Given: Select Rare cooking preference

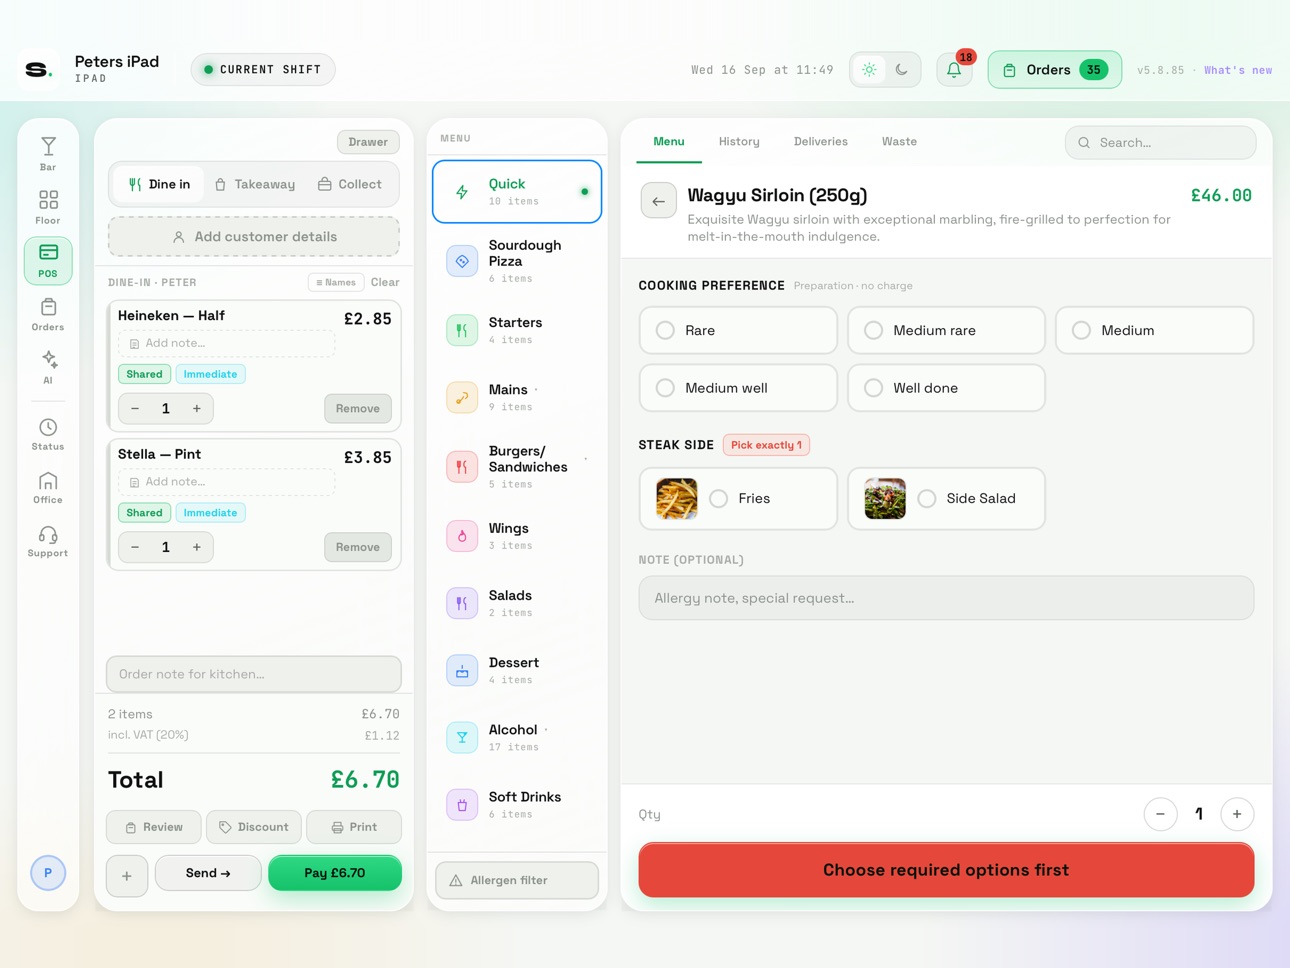Looking at the screenshot, I should pyautogui.click(x=738, y=330).
